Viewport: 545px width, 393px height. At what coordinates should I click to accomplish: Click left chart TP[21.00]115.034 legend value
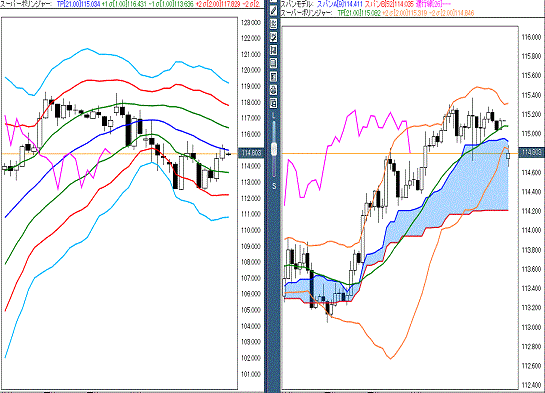pyautogui.click(x=79, y=5)
